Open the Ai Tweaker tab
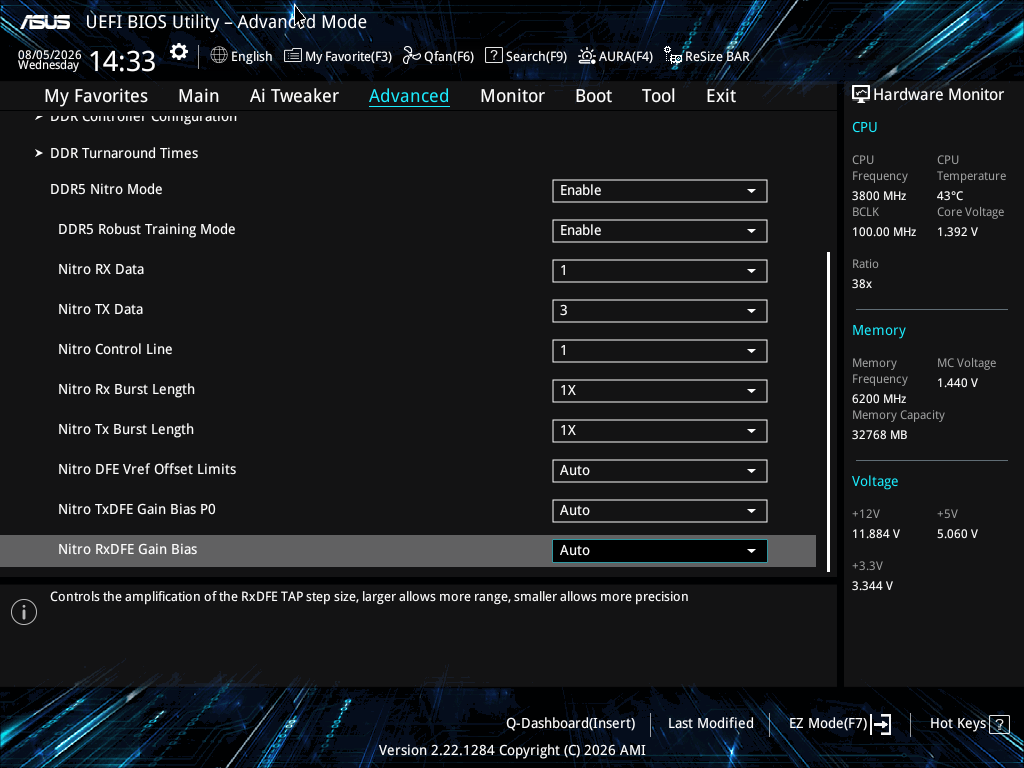Screen dimensions: 1024x768 [x=294, y=95]
